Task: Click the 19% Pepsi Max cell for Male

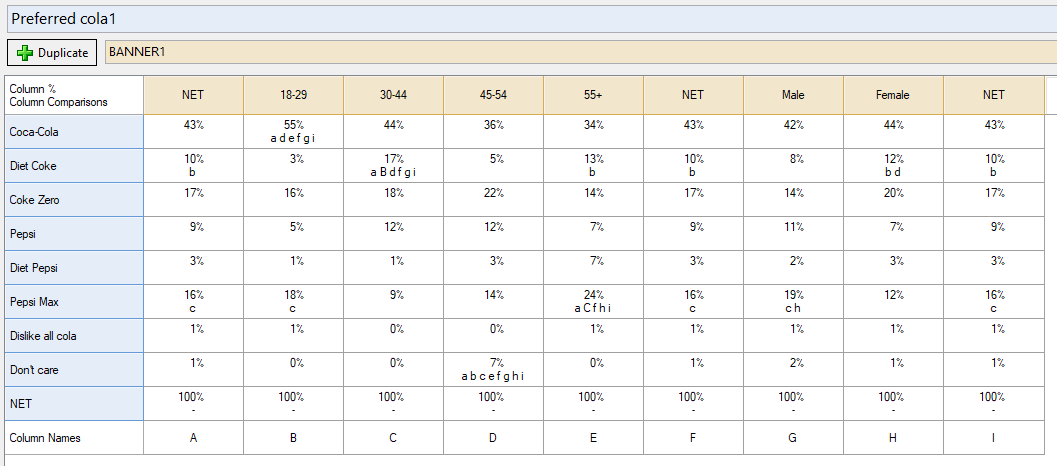Action: coord(793,301)
